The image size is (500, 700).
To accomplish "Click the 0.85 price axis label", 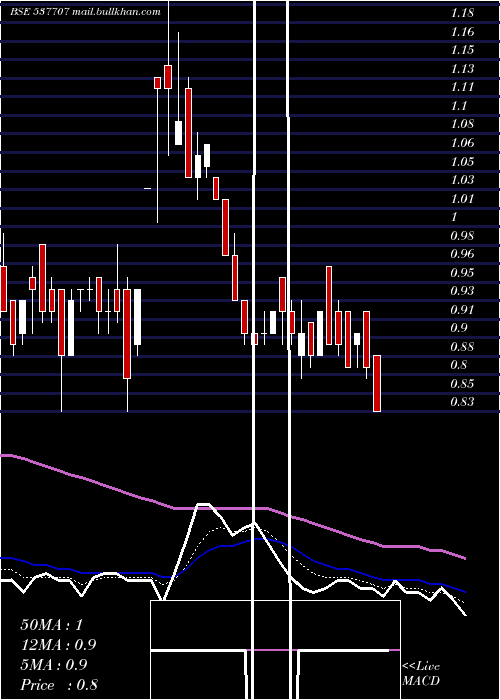I will (x=462, y=383).
